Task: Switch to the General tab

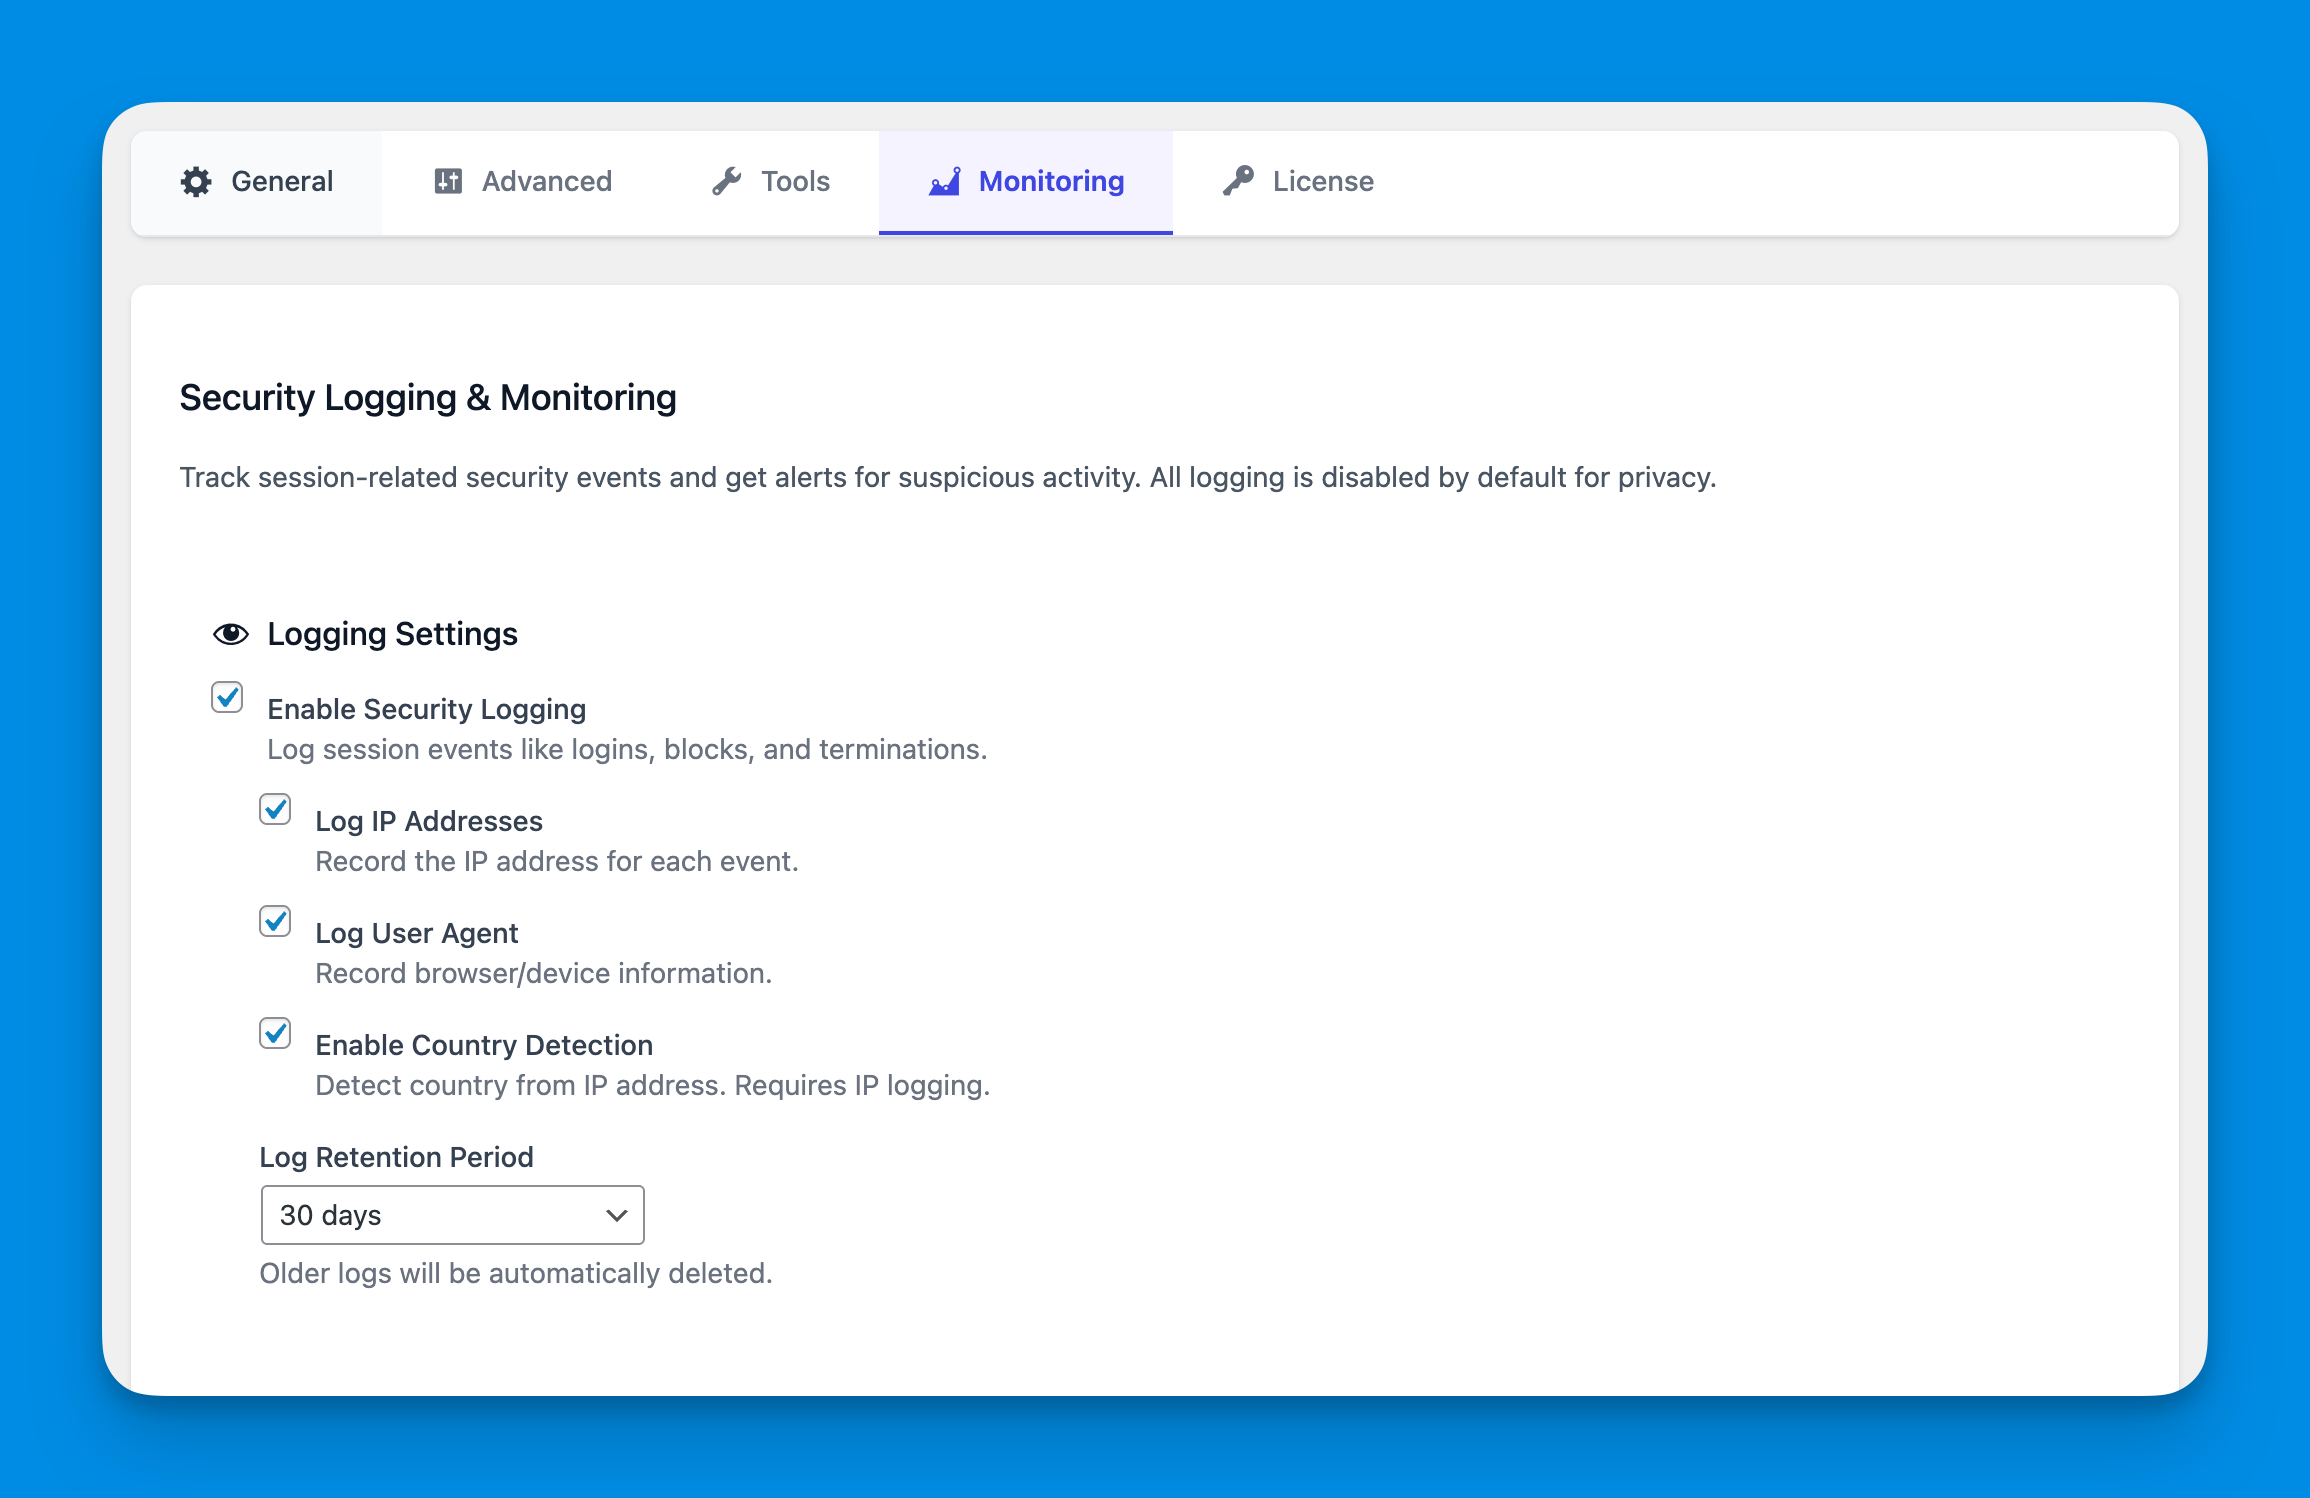Action: tap(282, 182)
